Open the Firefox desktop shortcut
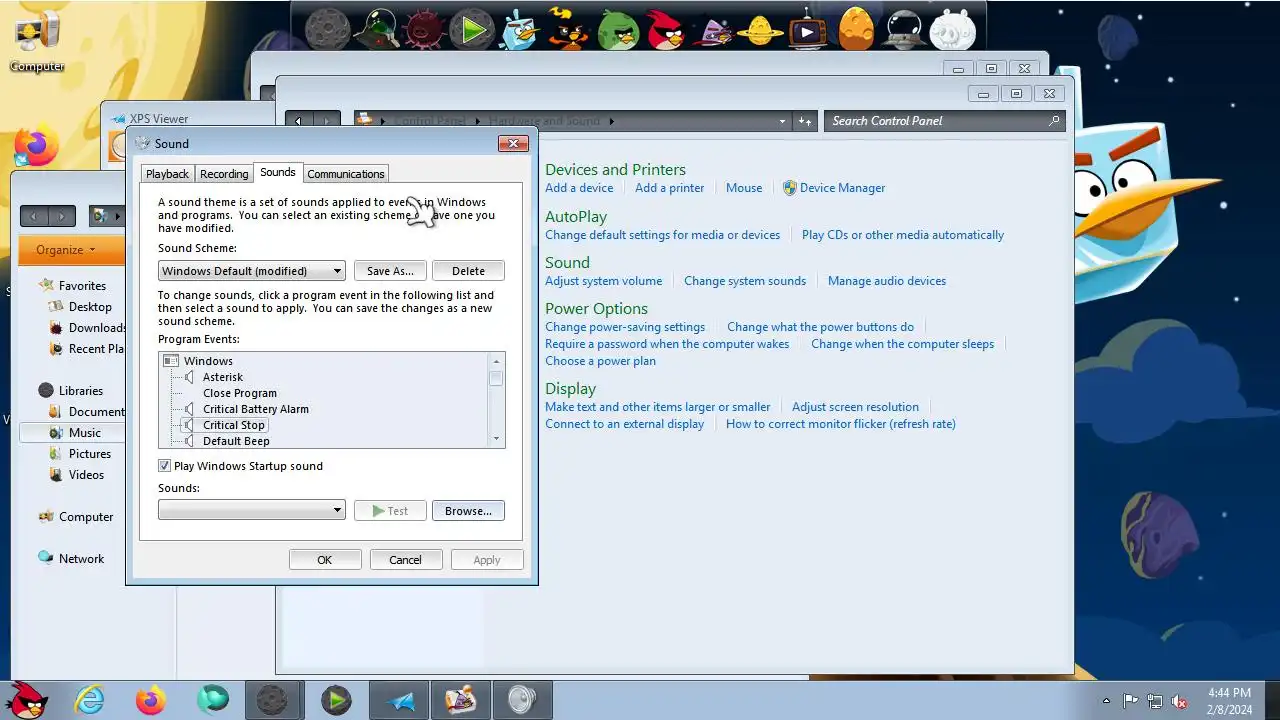Screen dimensions: 1280x720 [36, 147]
